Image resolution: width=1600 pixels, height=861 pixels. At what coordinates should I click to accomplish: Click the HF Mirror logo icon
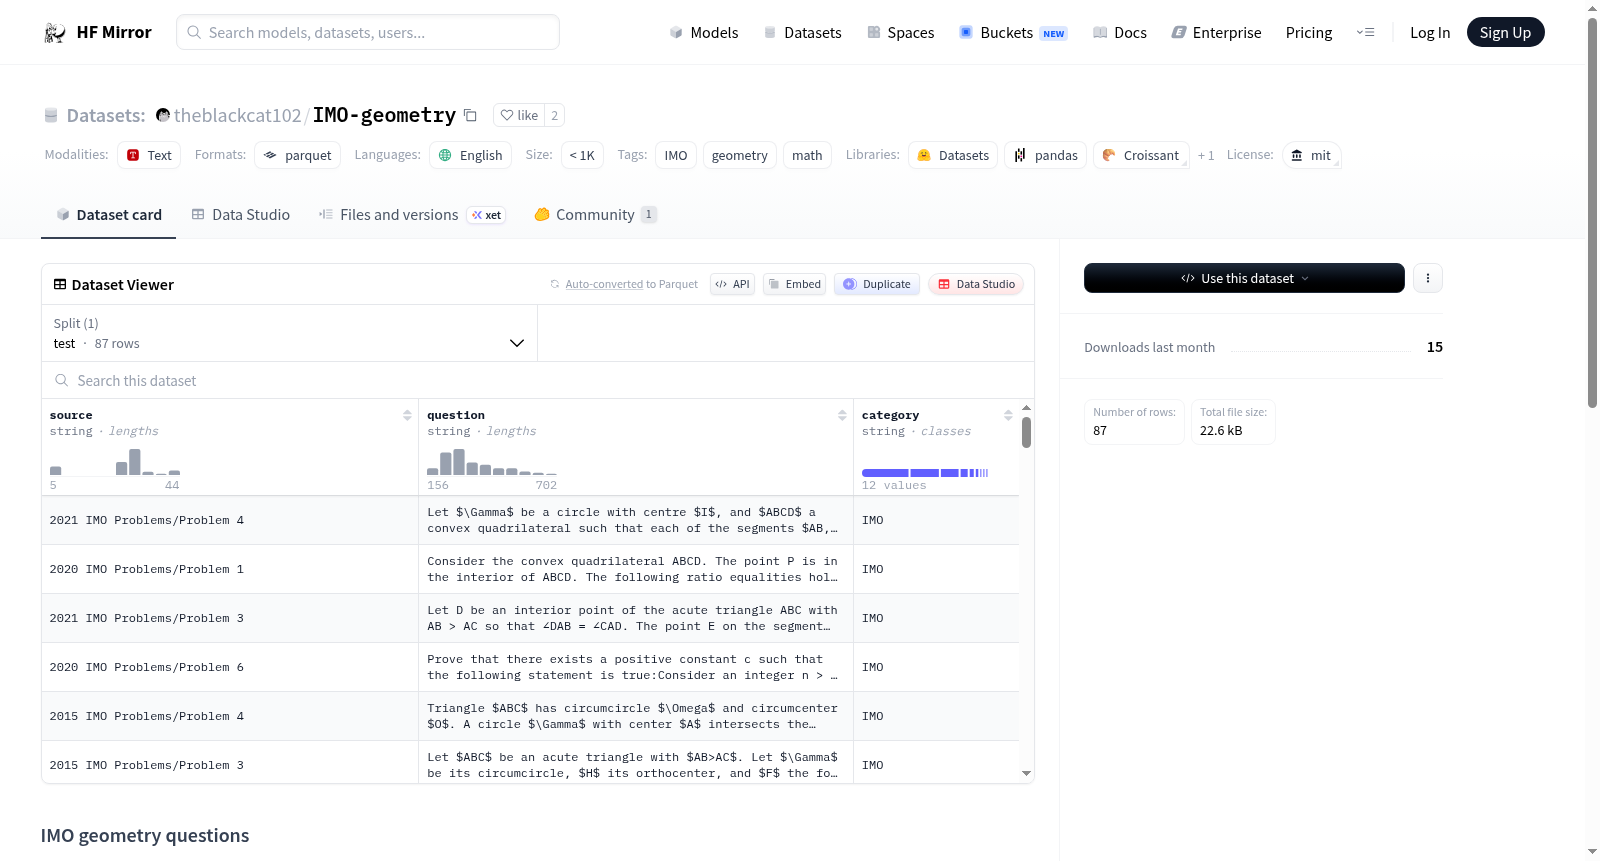55,33
